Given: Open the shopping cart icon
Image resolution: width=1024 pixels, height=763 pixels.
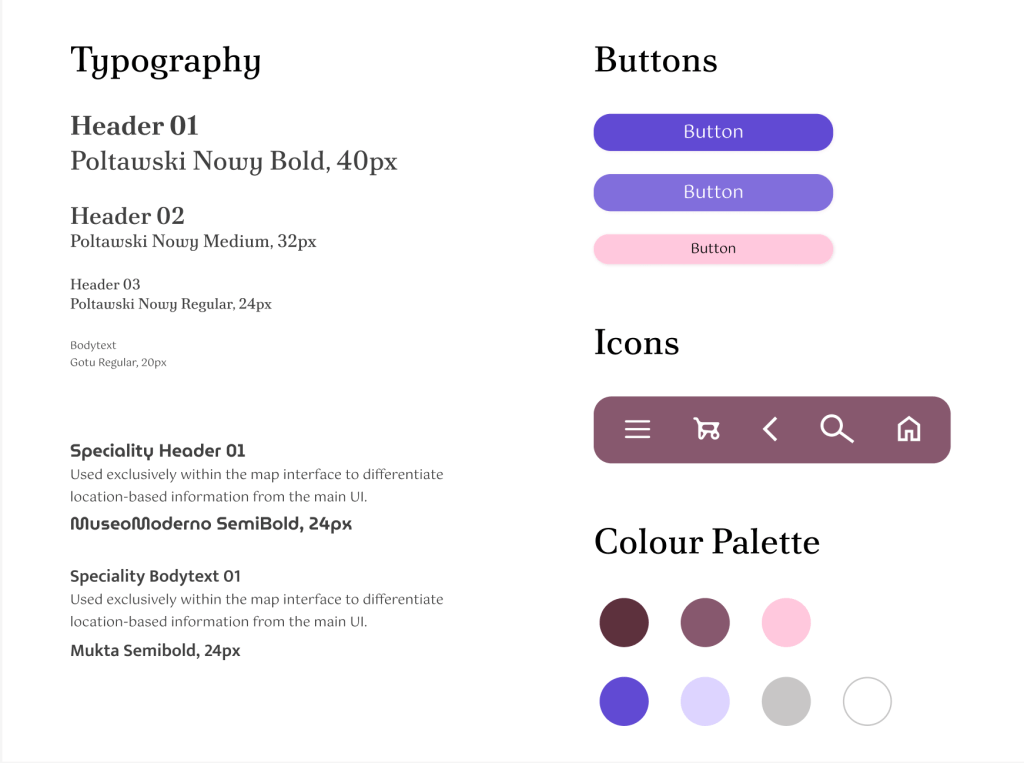Looking at the screenshot, I should coord(706,430).
